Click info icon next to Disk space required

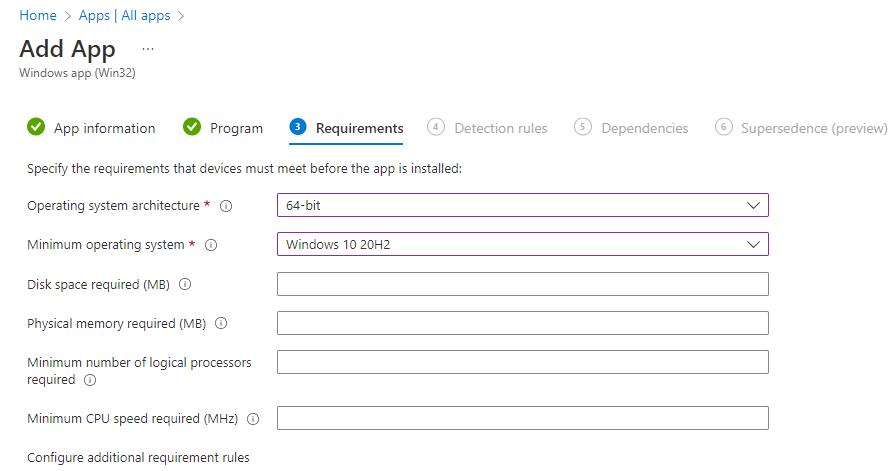[185, 285]
